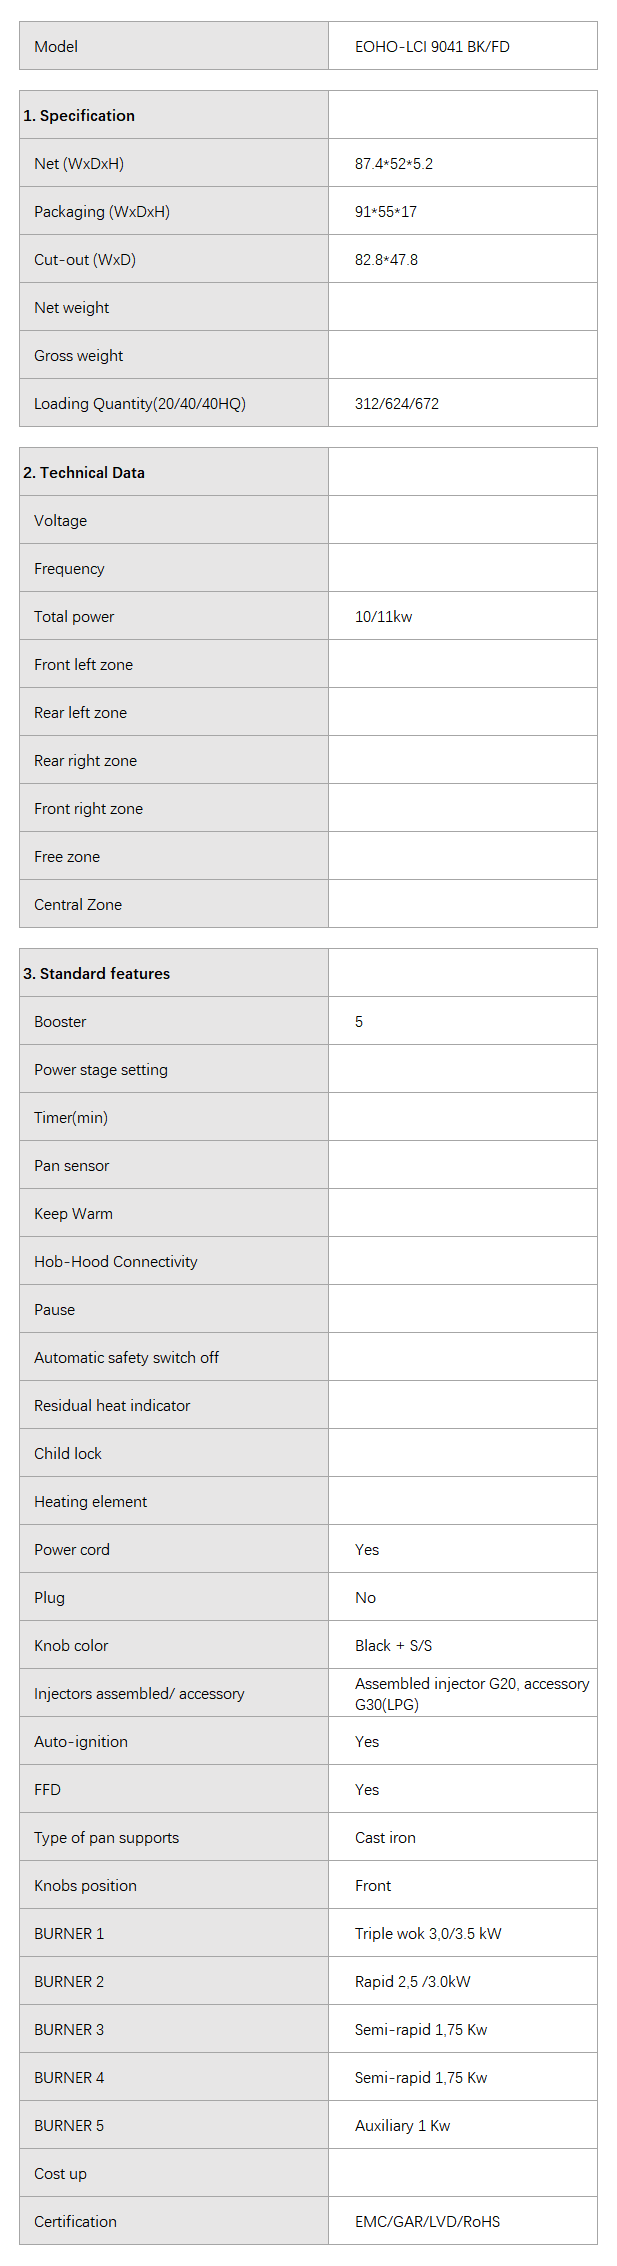The height and width of the screenshot is (2266, 617).
Task: Click the Certification value EMC/GAR/LVD/RoHS
Action: (x=427, y=2222)
